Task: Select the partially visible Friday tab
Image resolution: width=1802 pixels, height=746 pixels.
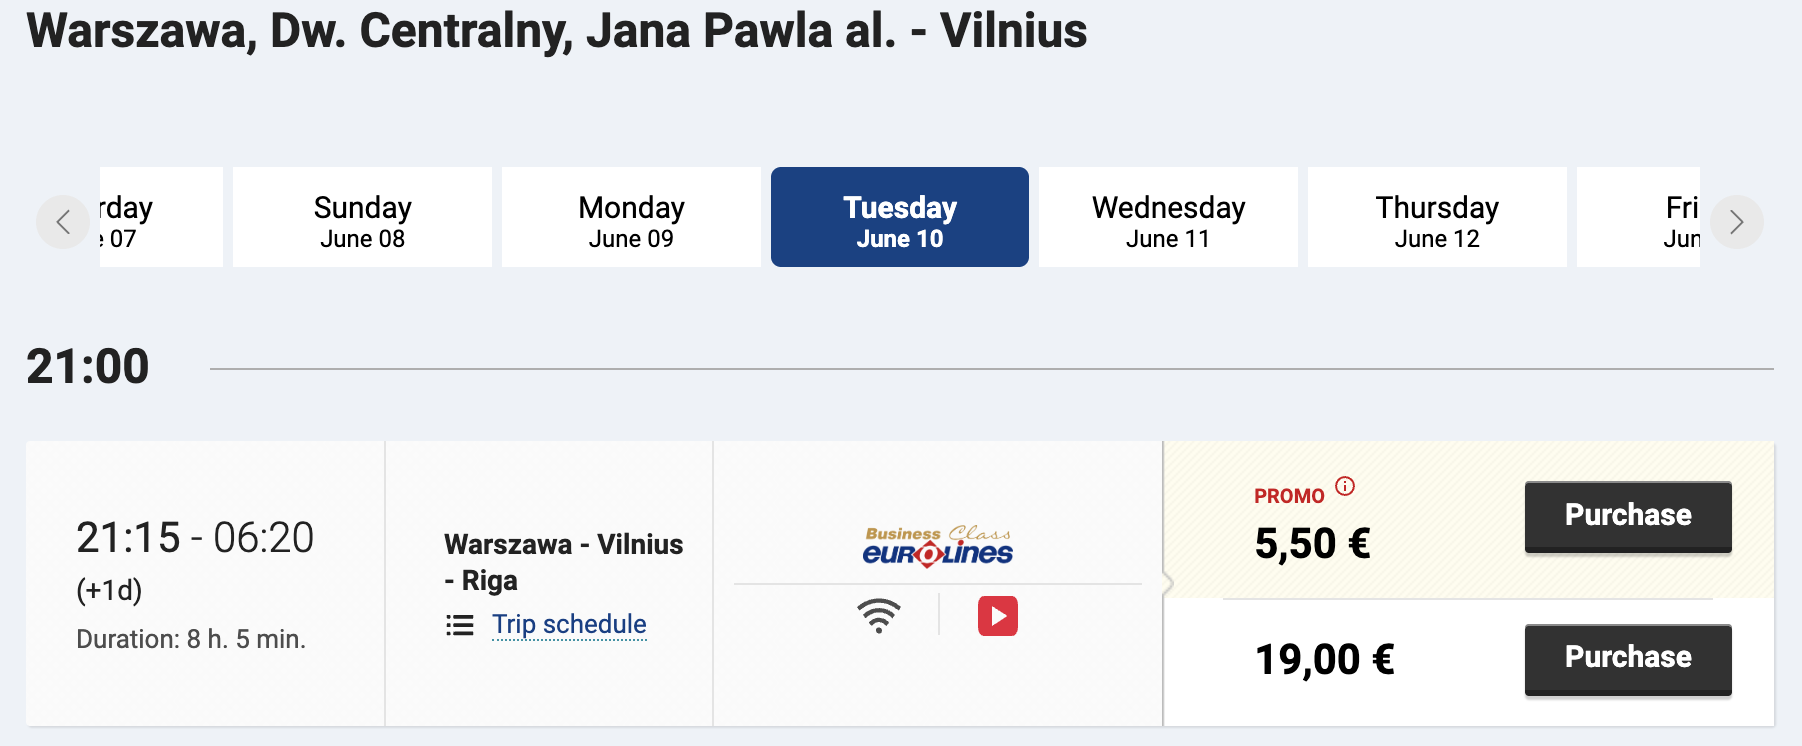Action: (1639, 217)
